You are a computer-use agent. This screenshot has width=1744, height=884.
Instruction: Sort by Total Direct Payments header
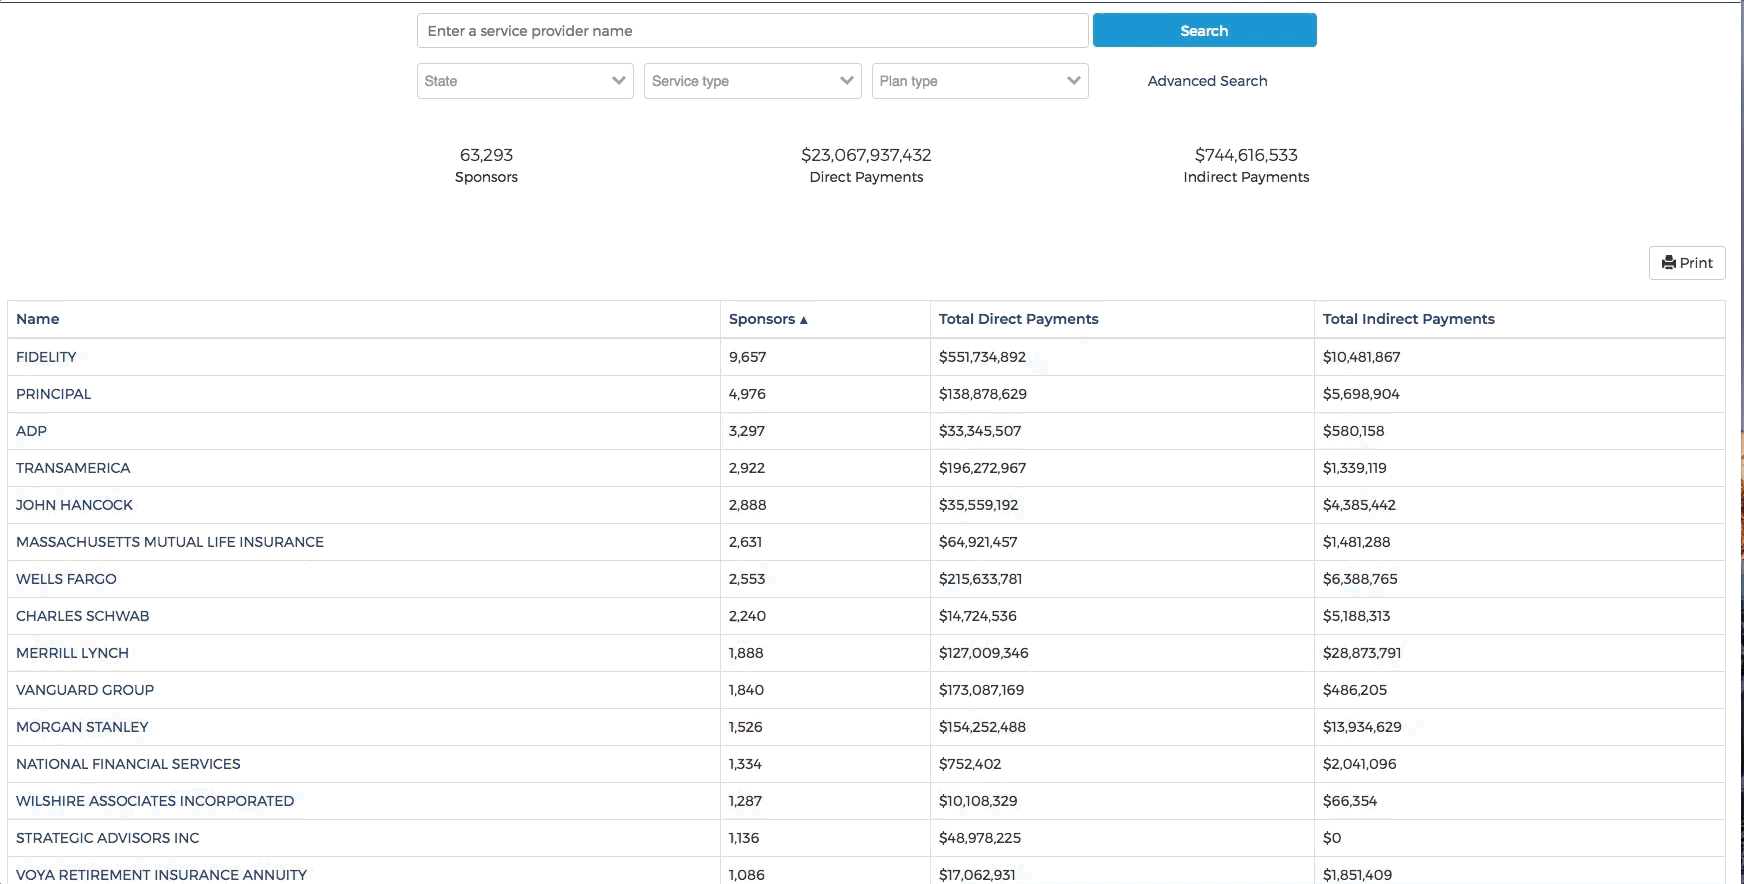pyautogui.click(x=1018, y=319)
